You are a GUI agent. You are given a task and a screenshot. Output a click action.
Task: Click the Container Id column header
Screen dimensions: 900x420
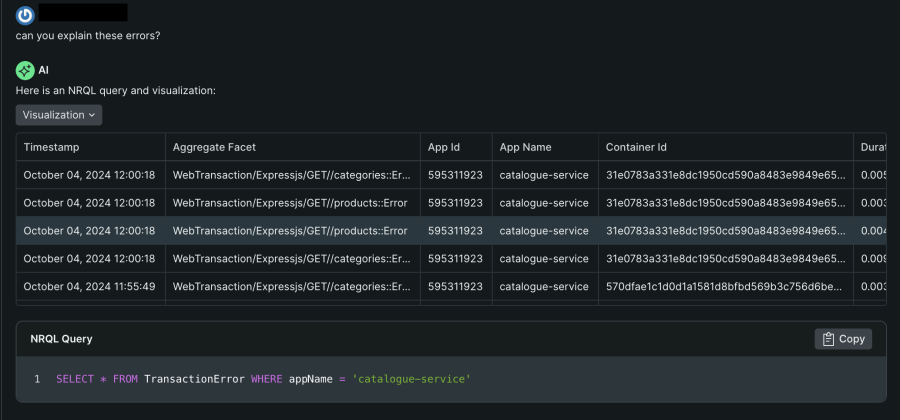click(636, 147)
